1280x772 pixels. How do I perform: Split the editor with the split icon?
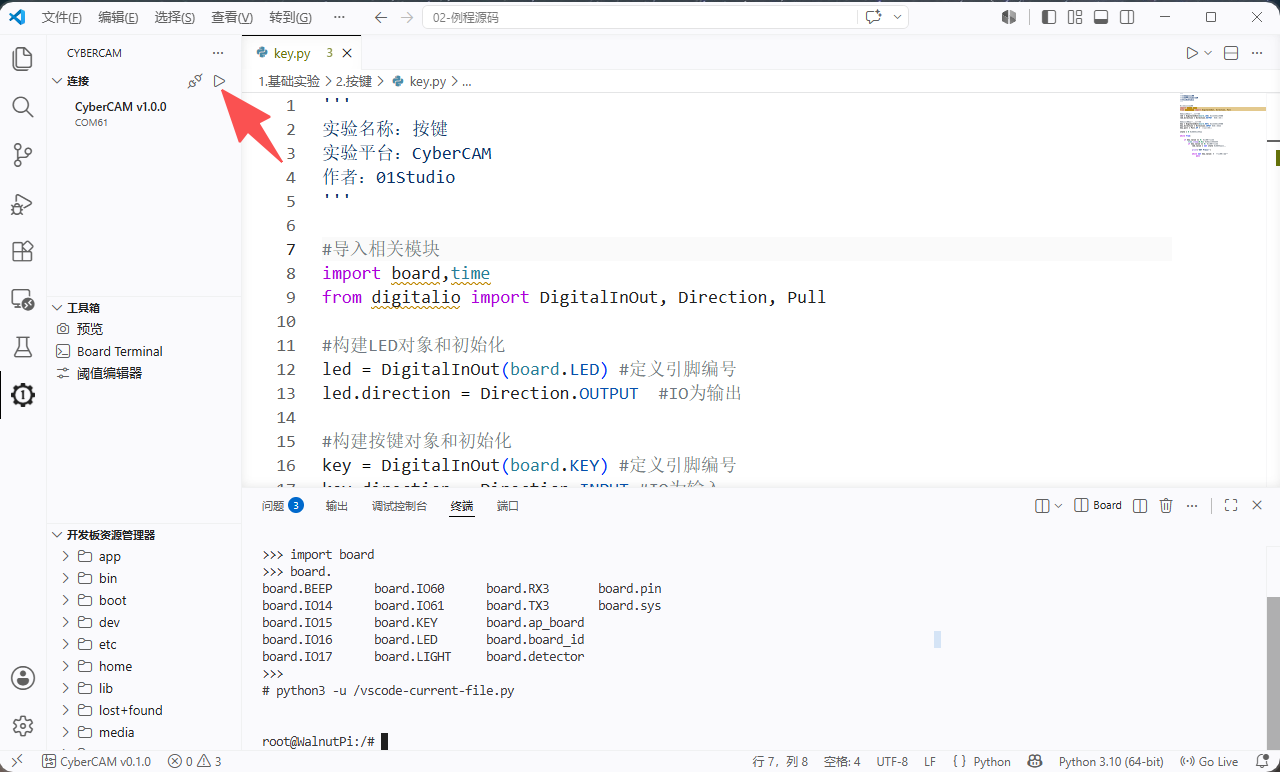pyautogui.click(x=1231, y=53)
